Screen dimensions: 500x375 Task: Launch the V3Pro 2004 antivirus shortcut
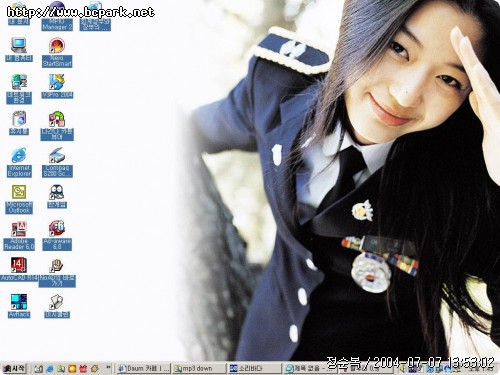click(x=57, y=86)
